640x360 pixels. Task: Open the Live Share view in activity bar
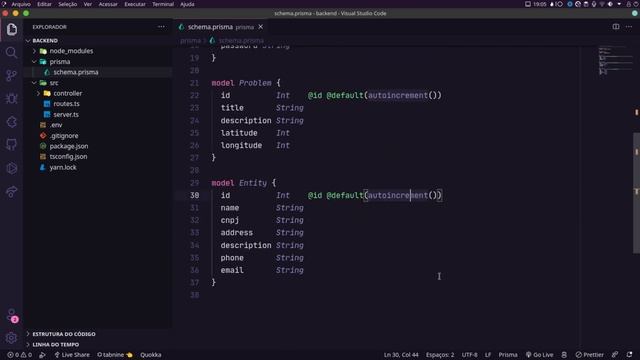coord(11,191)
